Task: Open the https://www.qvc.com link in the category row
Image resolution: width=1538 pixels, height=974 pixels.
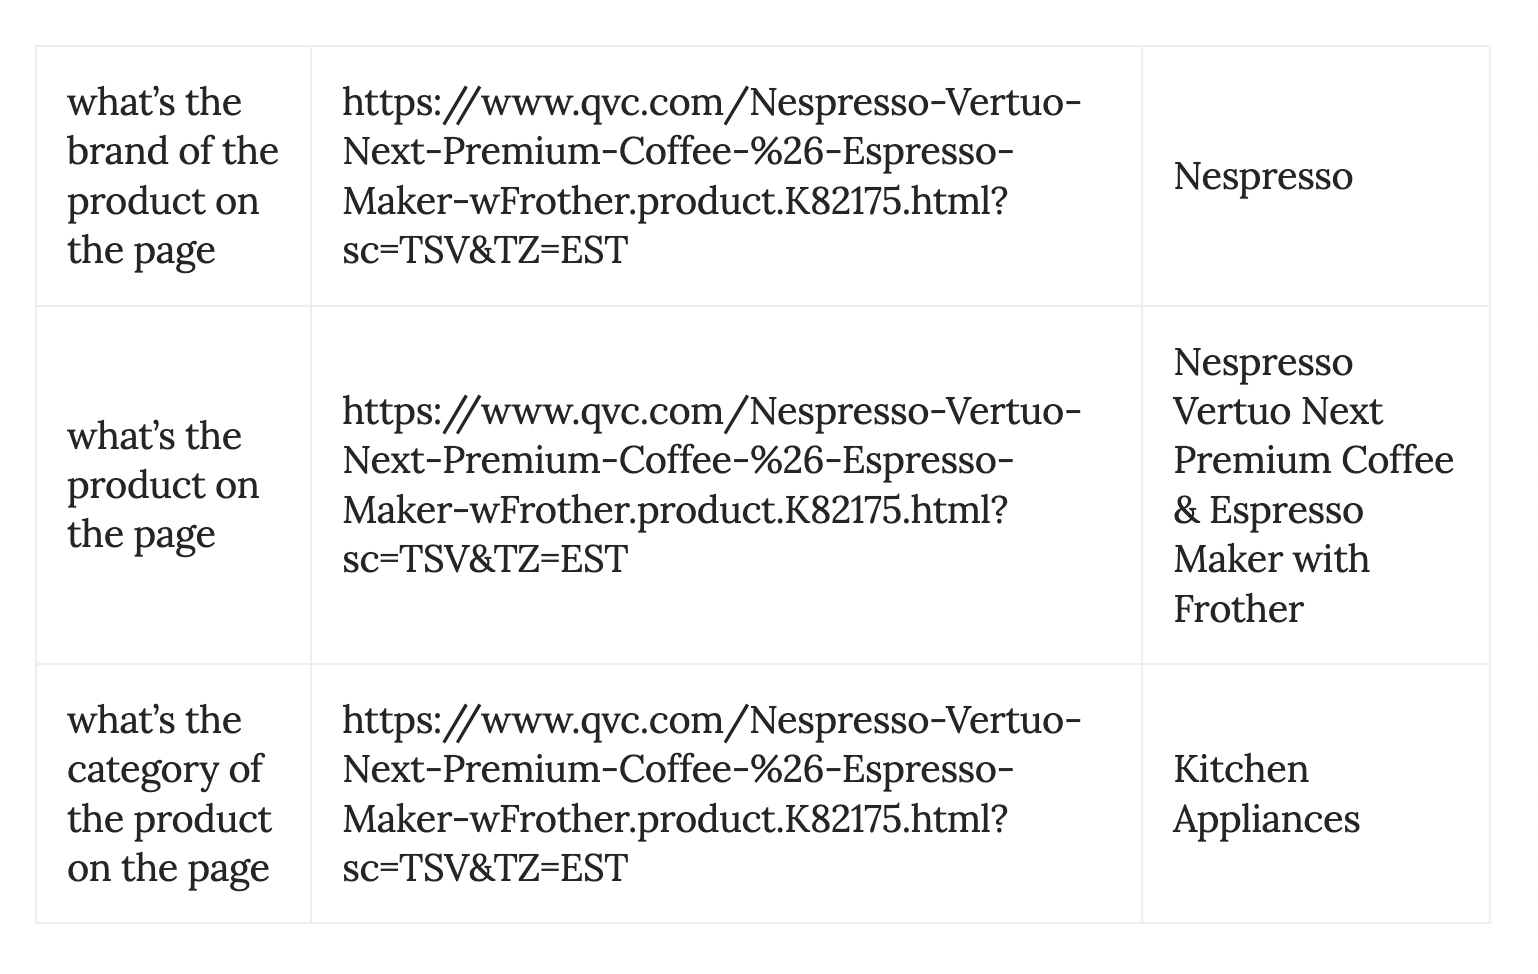Action: click(x=712, y=794)
